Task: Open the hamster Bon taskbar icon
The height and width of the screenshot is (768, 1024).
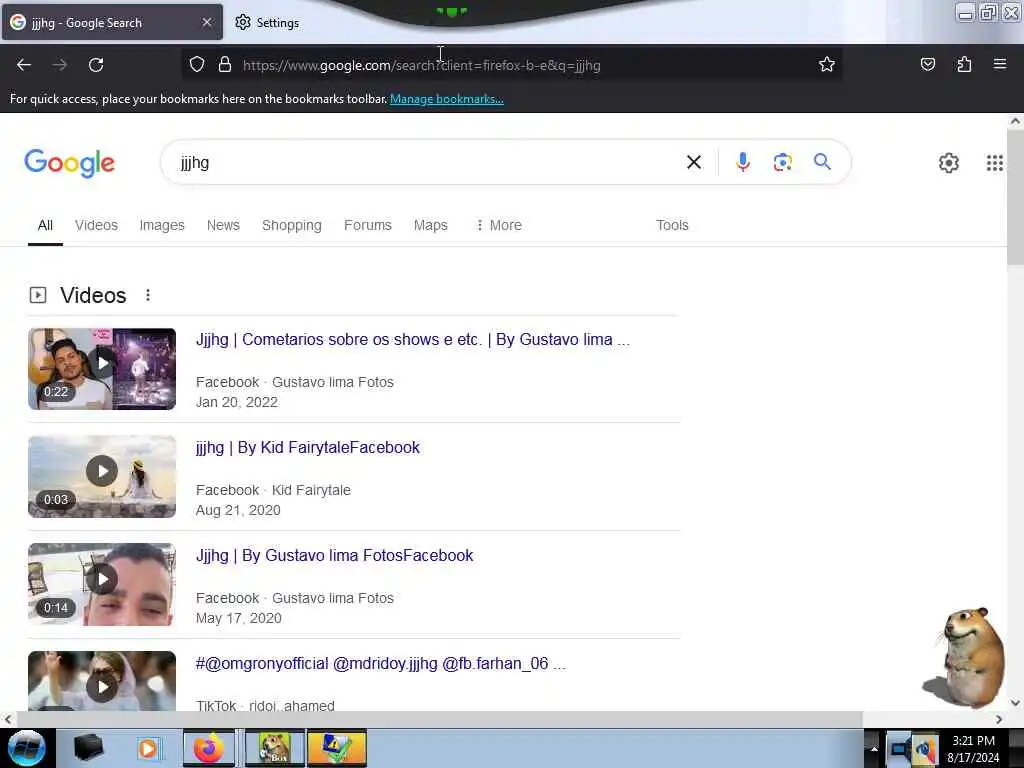Action: pyautogui.click(x=275, y=748)
